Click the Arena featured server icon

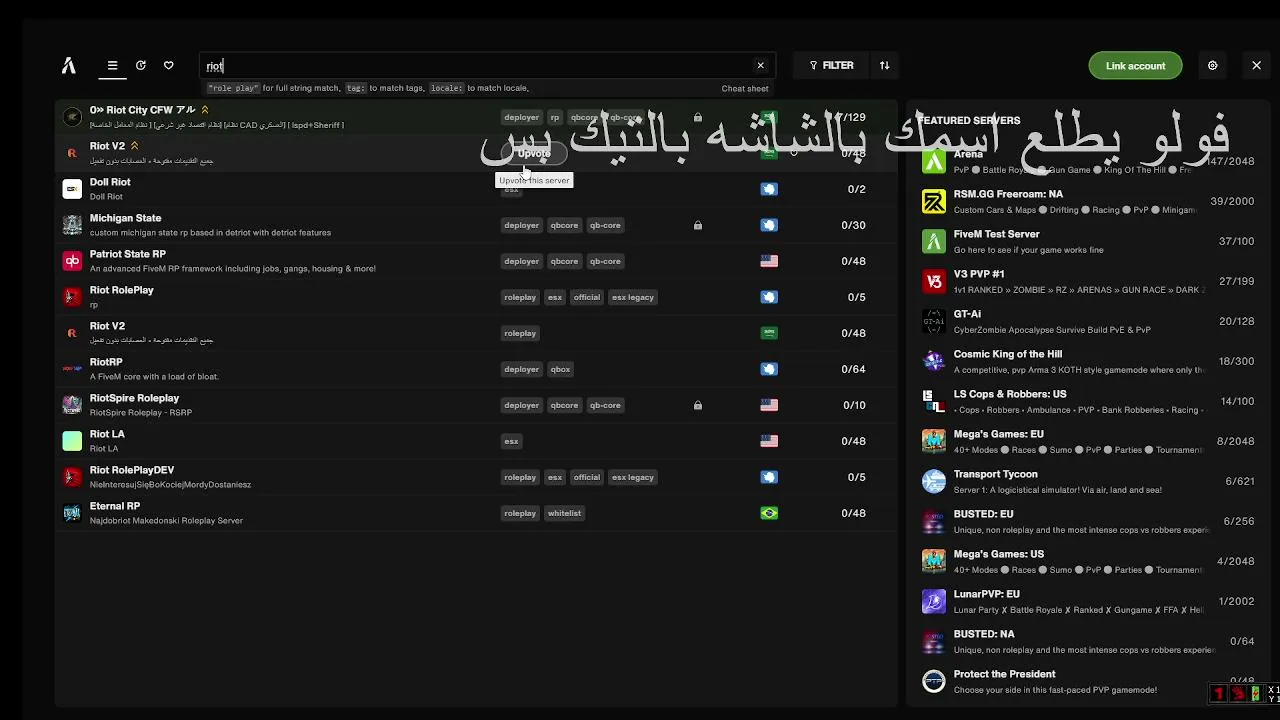933,162
